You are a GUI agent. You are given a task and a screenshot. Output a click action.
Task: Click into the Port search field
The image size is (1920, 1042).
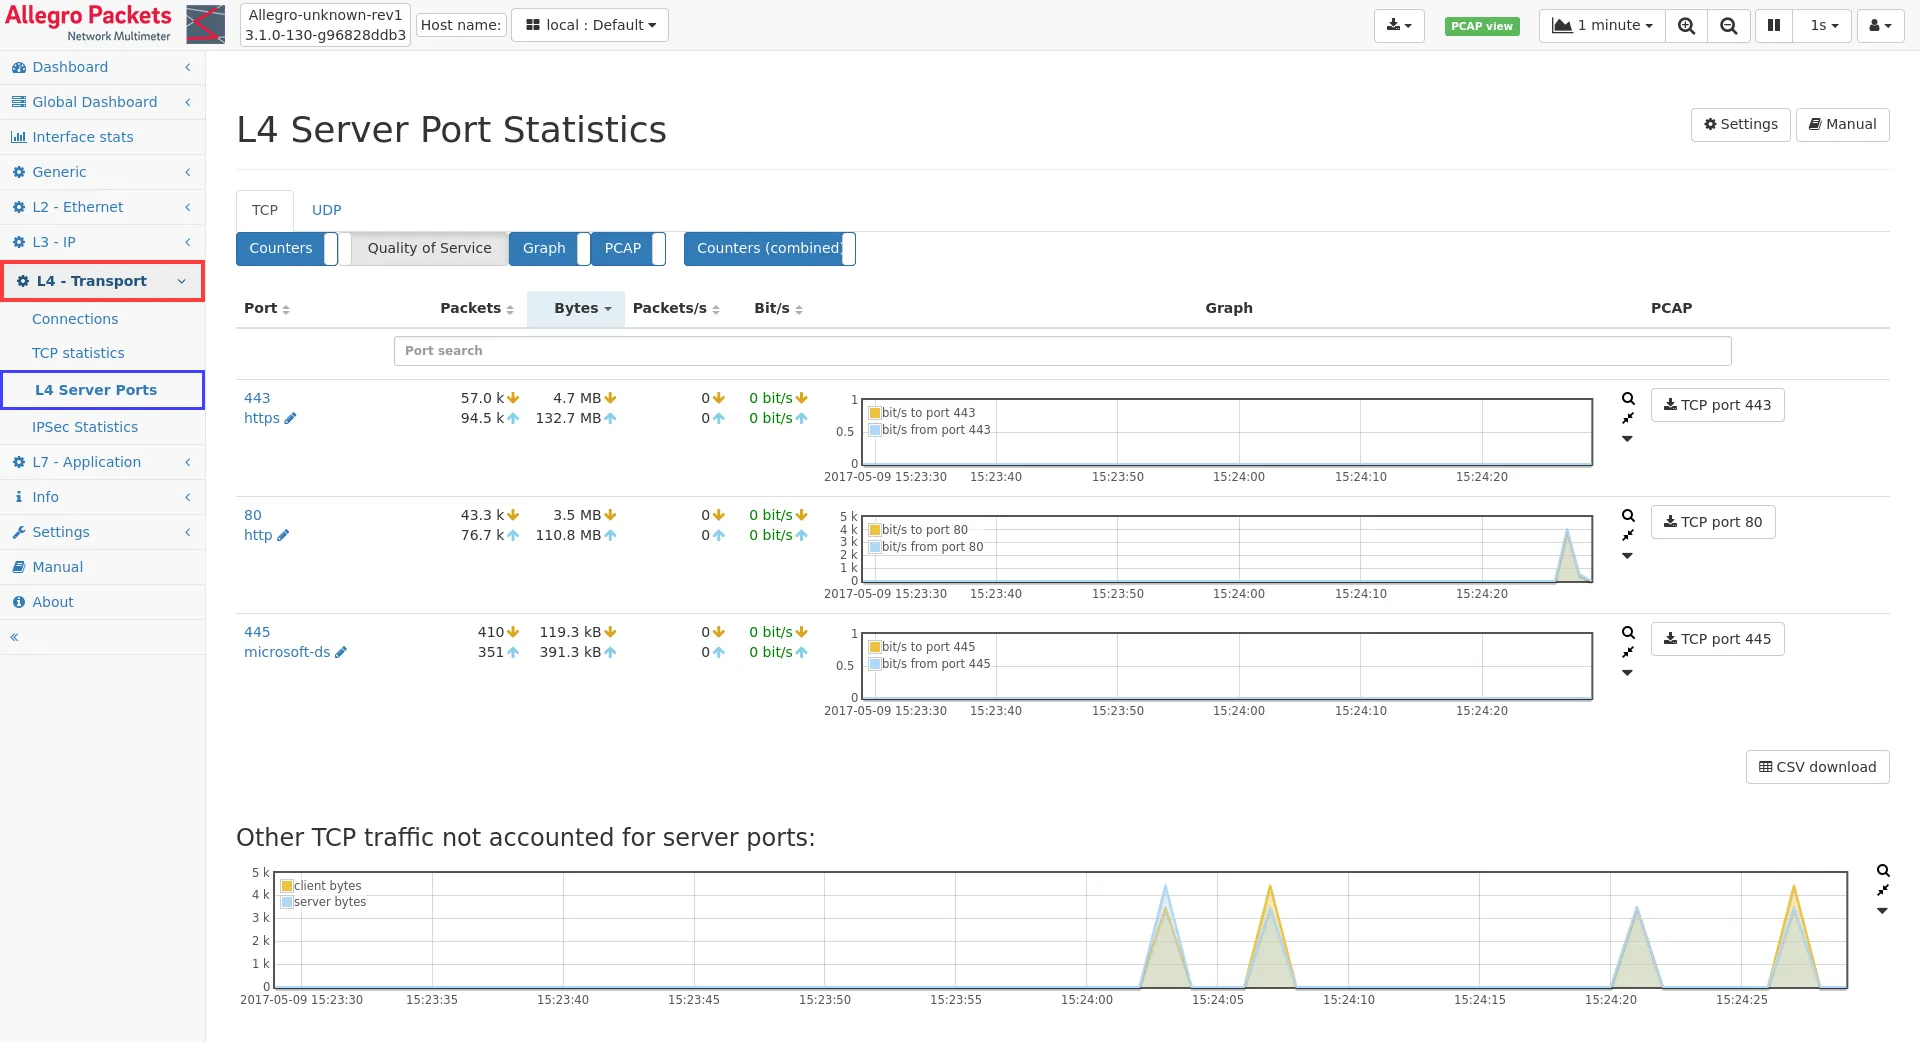pyautogui.click(x=1062, y=351)
